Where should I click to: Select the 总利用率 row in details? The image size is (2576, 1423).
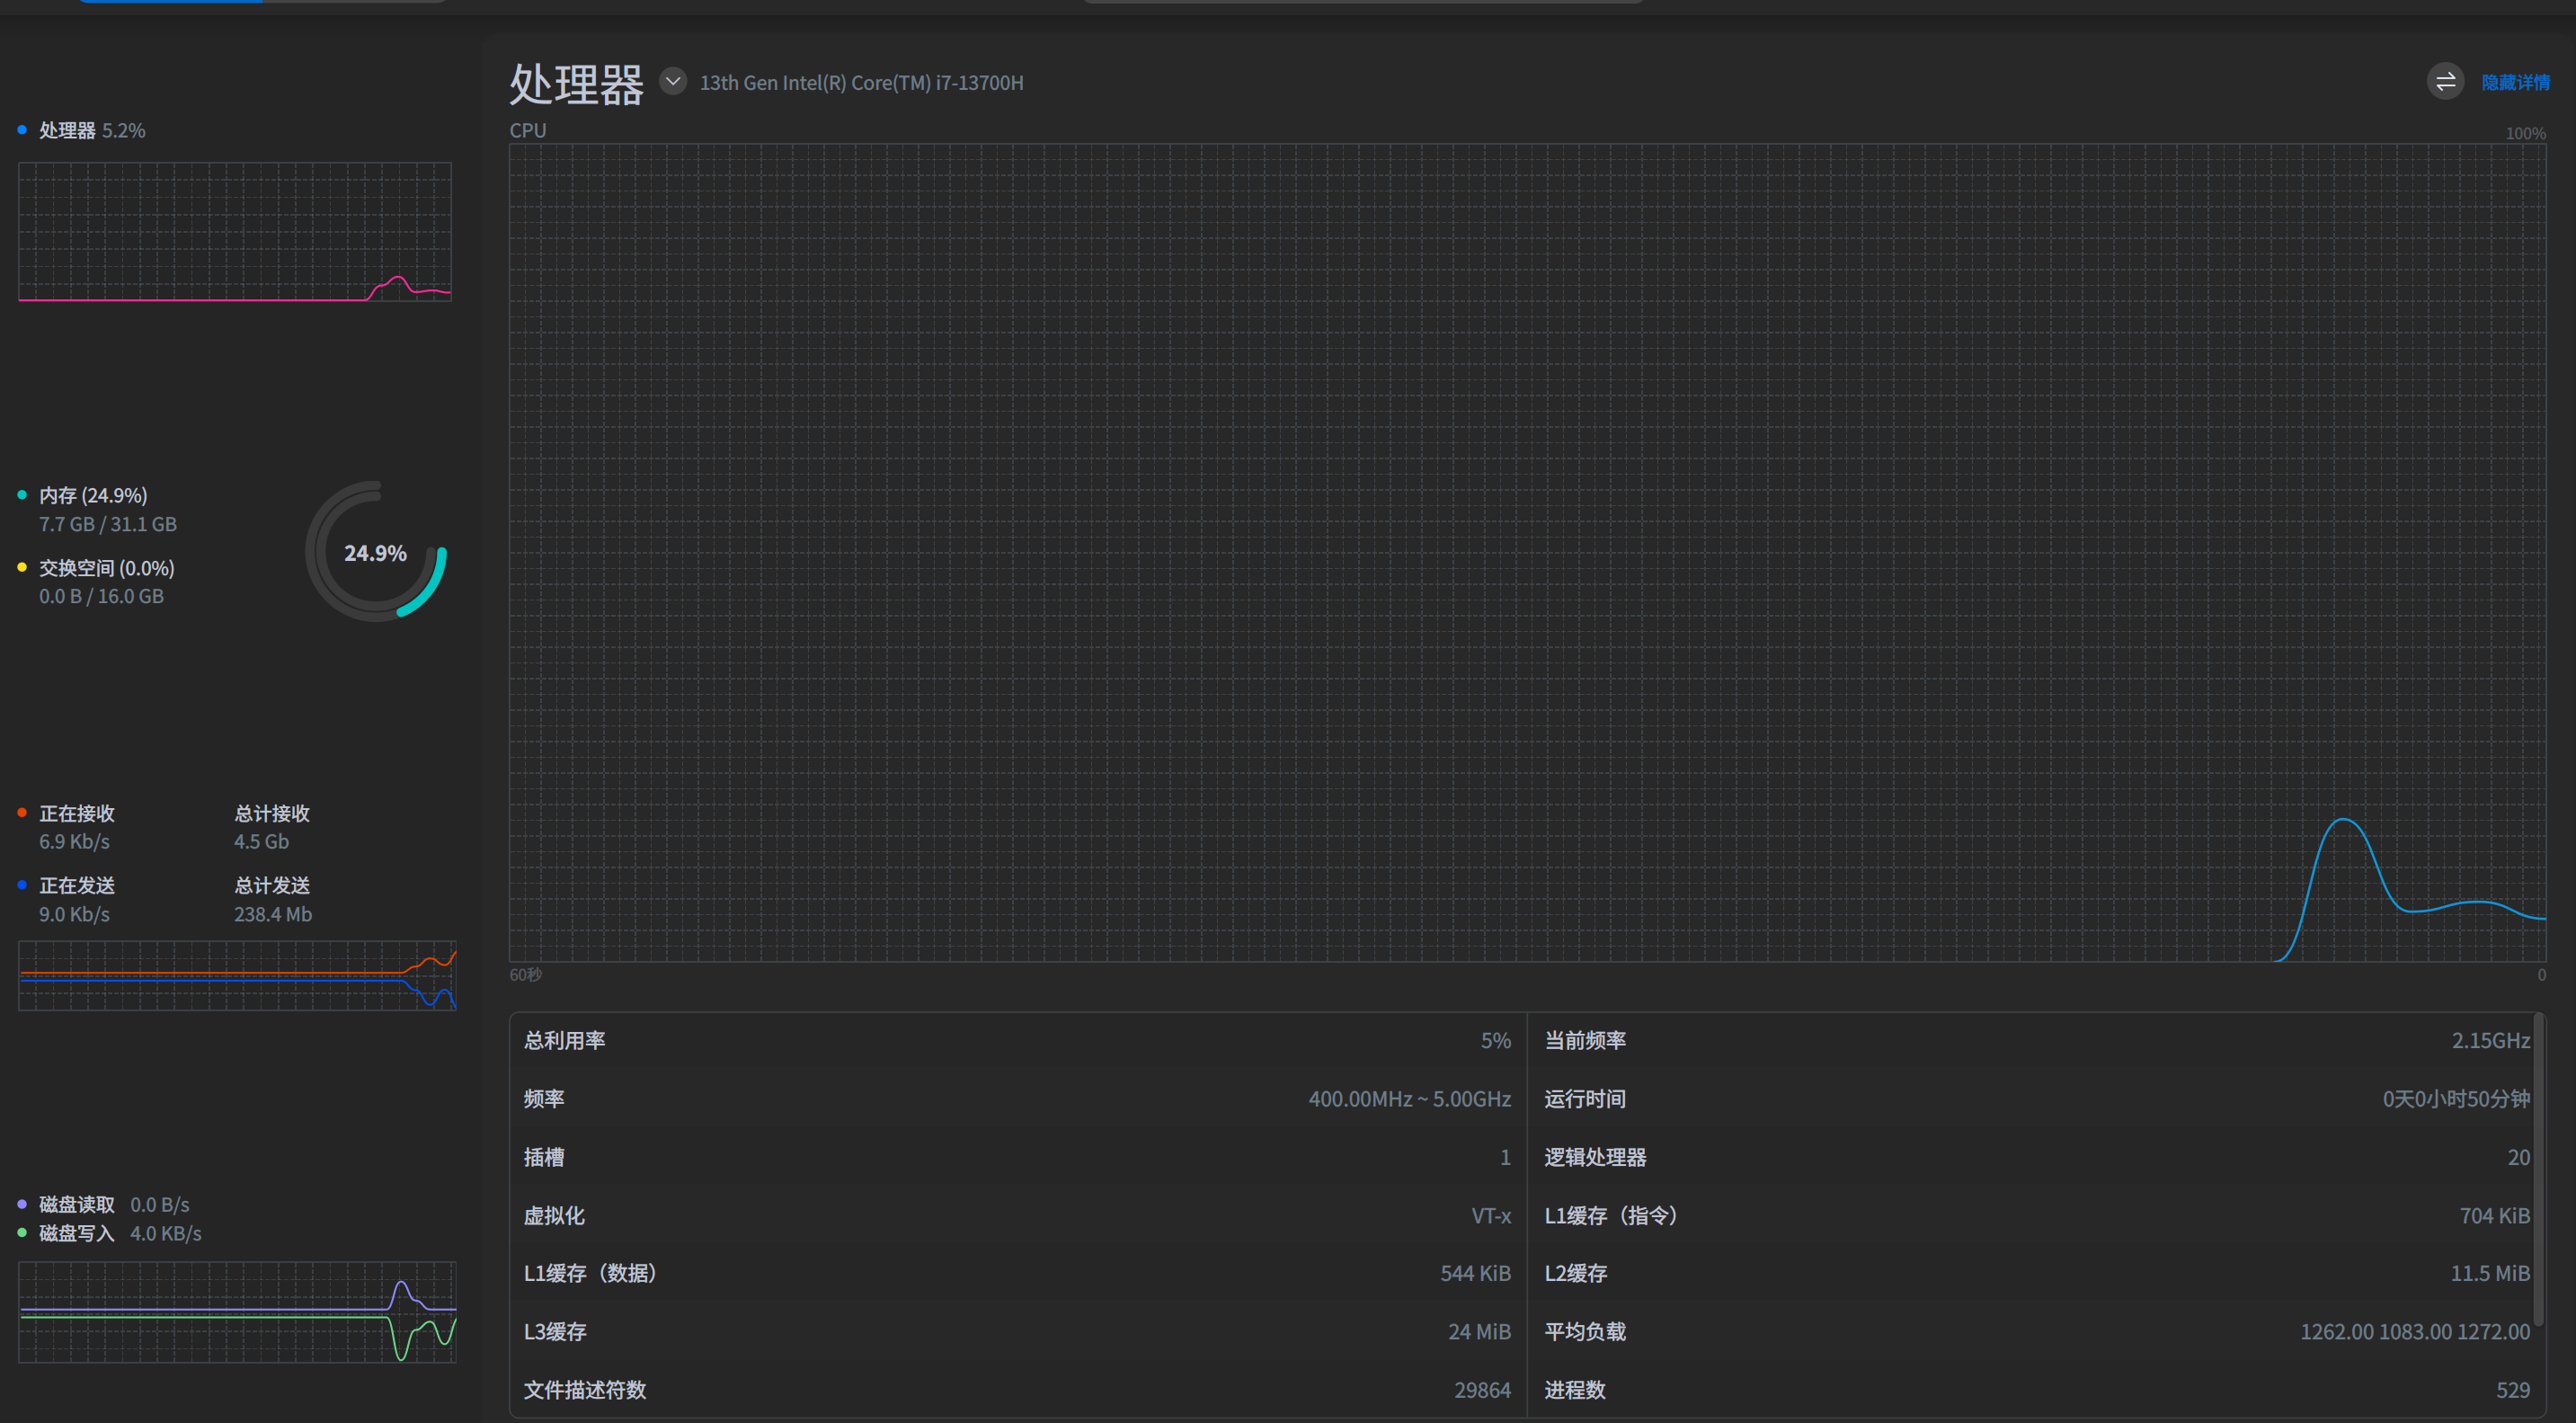tap(1017, 1040)
